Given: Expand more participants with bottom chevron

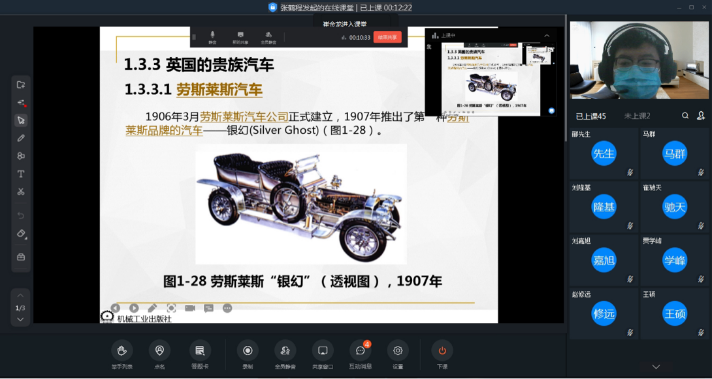Looking at the screenshot, I should tap(656, 366).
